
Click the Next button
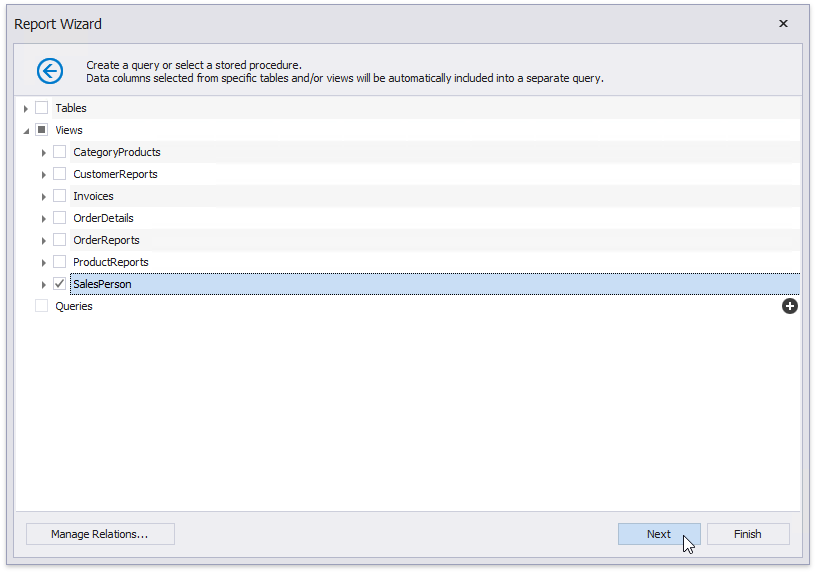[x=658, y=534]
